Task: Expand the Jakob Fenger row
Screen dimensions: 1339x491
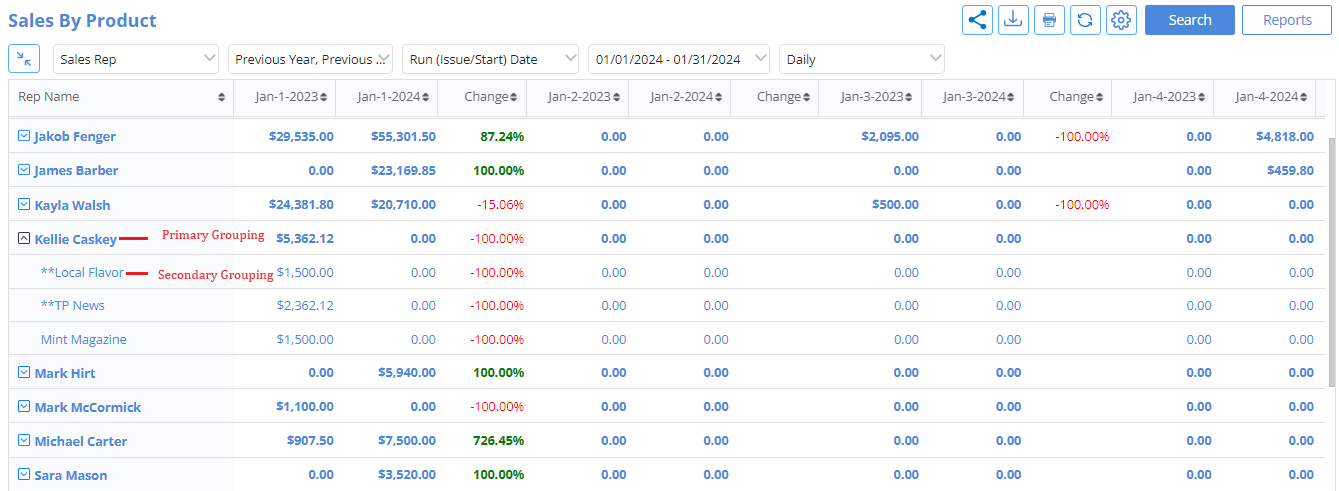Action: click(x=24, y=136)
